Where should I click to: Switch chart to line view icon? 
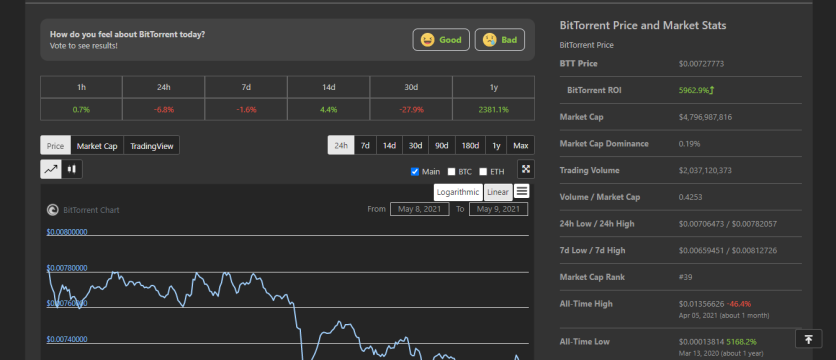[x=51, y=169]
